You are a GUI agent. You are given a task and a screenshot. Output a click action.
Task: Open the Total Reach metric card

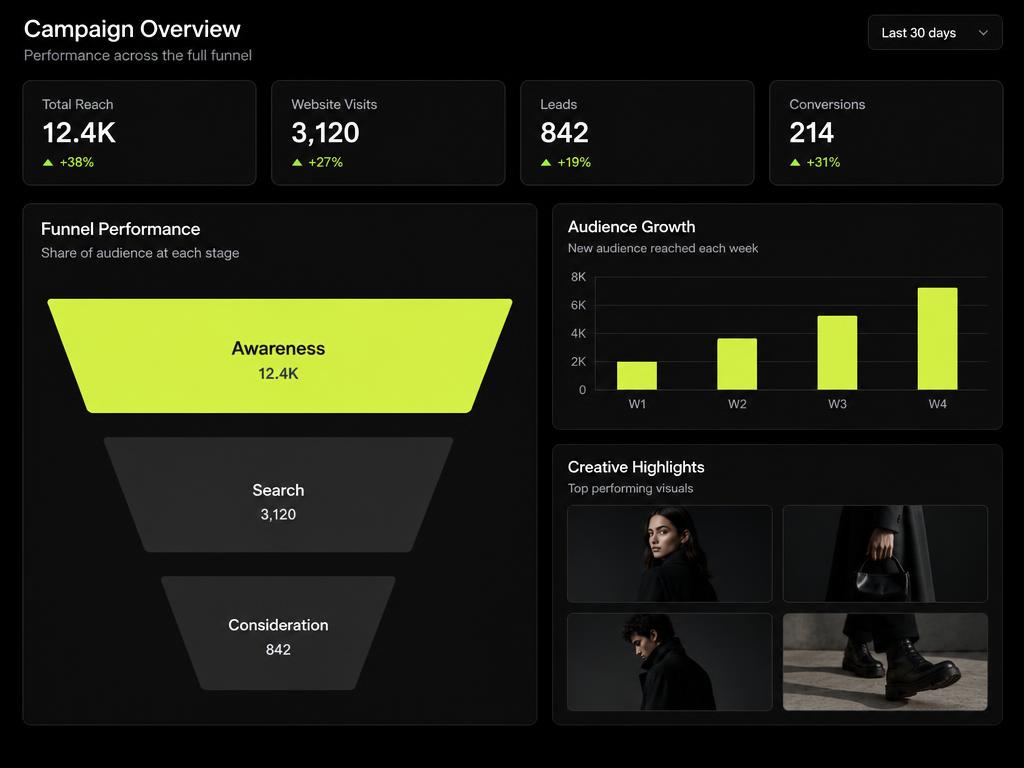pos(139,133)
